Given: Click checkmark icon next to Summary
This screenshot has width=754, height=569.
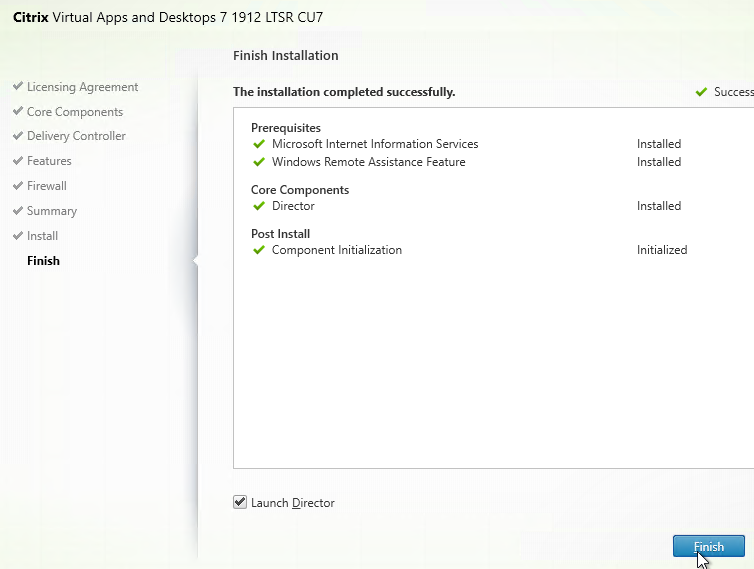Looking at the screenshot, I should (x=18, y=210).
